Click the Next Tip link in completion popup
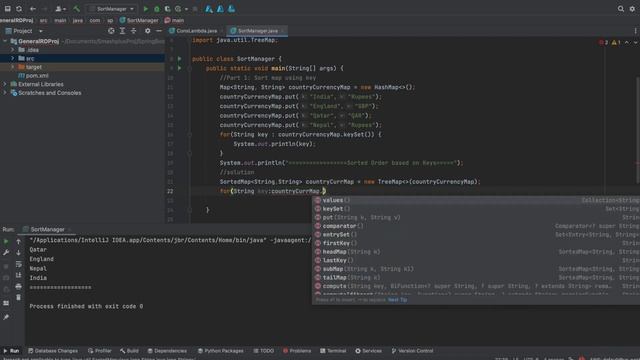This screenshot has width=640, height=360. (x=397, y=300)
